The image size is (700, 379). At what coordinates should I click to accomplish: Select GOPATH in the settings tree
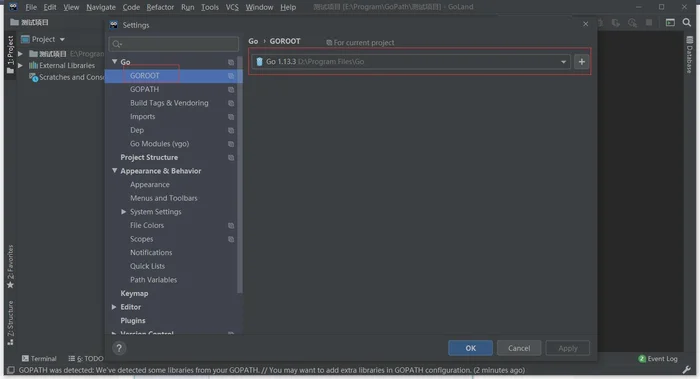tap(144, 89)
